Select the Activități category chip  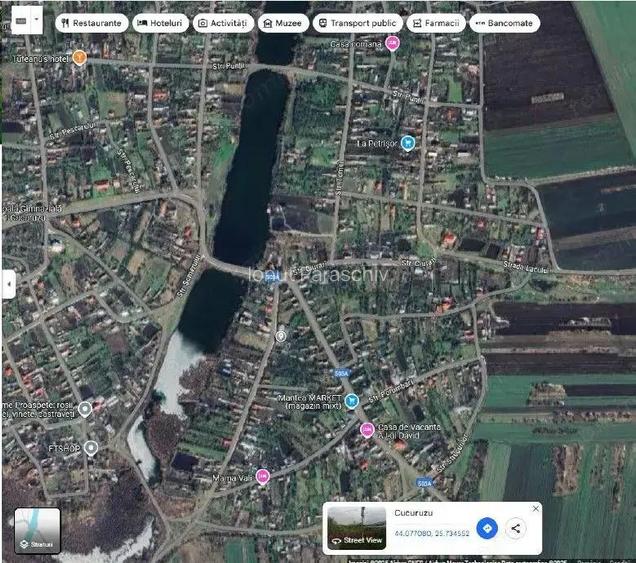(224, 22)
